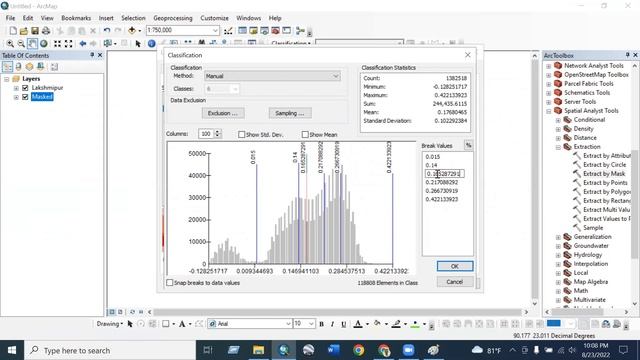This screenshot has height=360, width=640.
Task: Open line color picker on Drawing toolbar
Action: (405, 324)
